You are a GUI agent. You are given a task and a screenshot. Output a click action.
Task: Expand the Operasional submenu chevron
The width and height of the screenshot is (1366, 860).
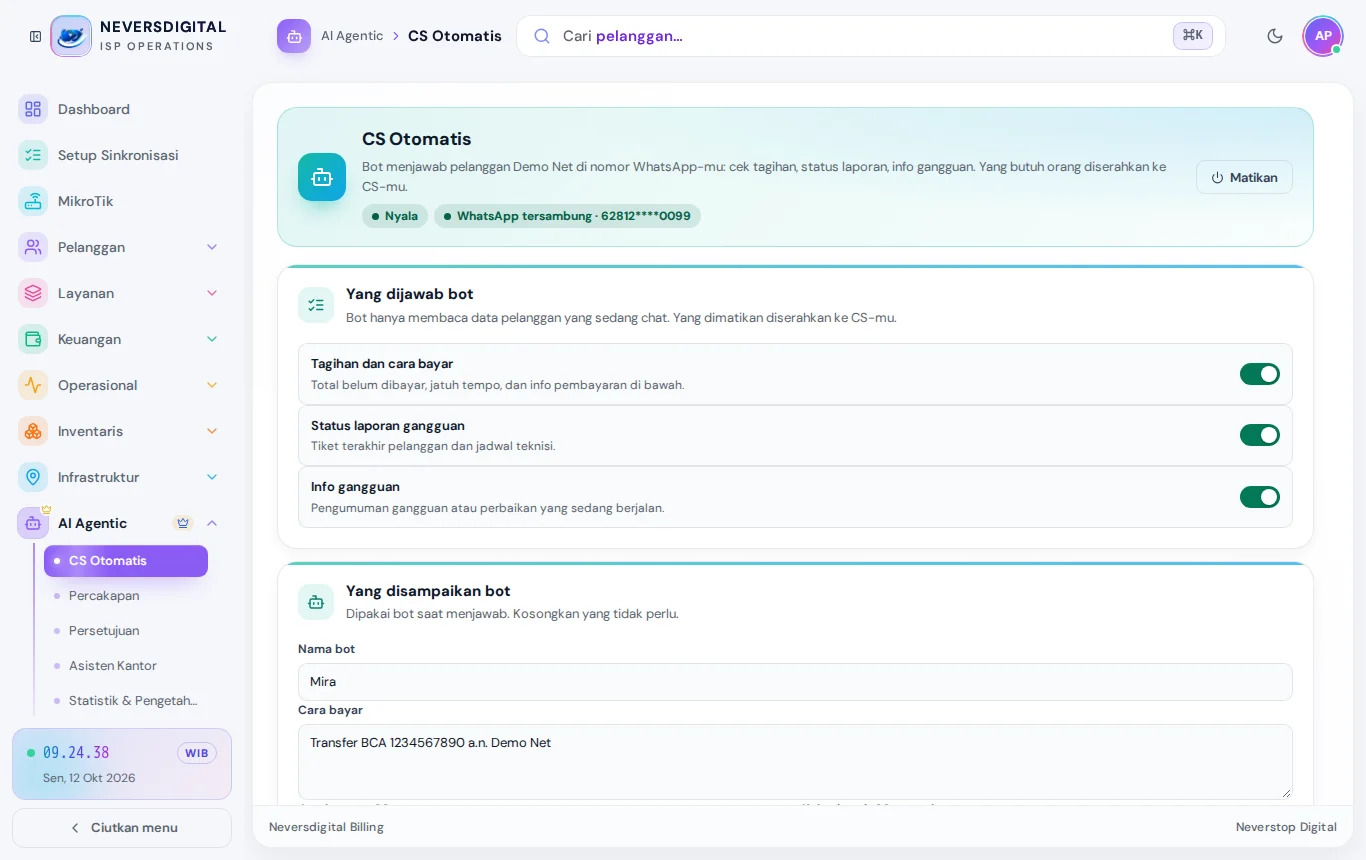(x=212, y=385)
